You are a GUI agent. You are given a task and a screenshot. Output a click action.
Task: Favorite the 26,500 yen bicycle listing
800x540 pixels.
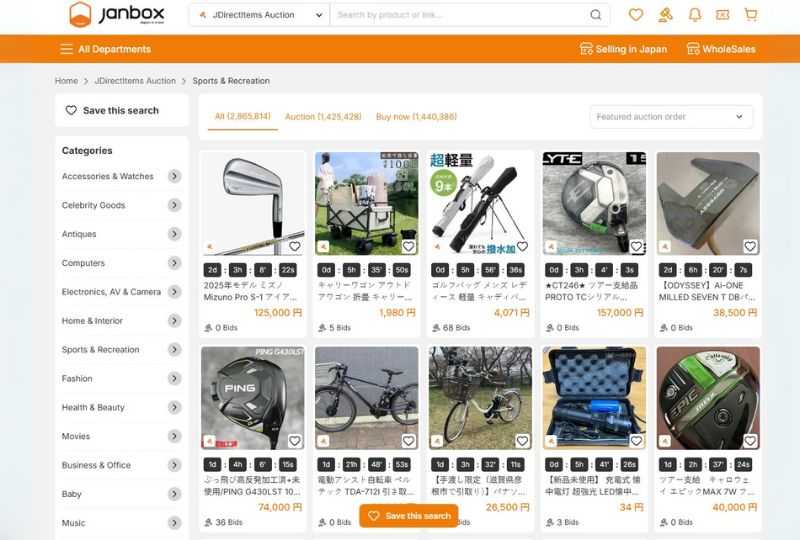[522, 440]
